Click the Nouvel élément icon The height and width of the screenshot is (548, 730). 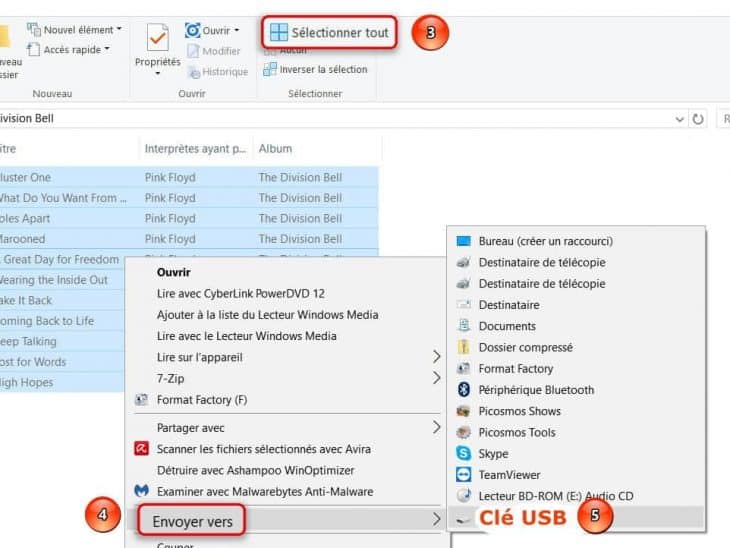click(34, 30)
